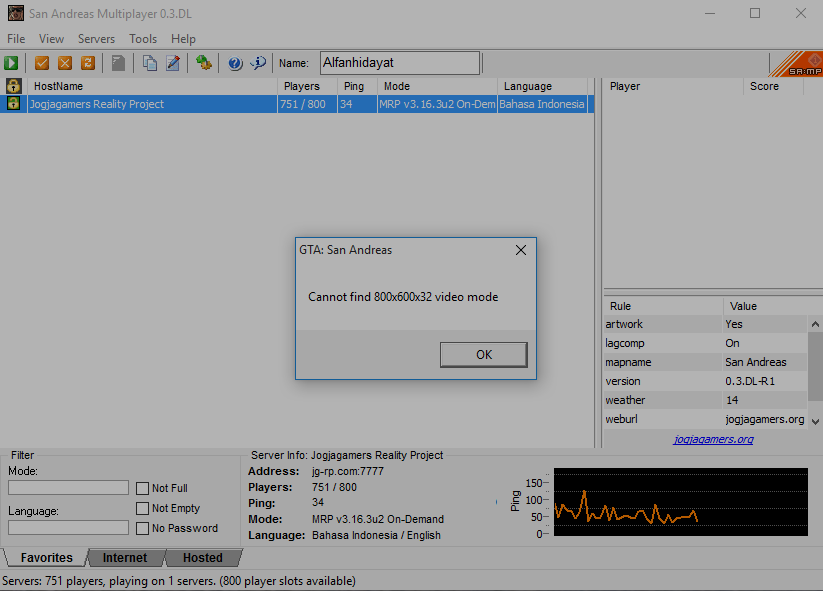
Task: Sort by the Language column header
Action: pyautogui.click(x=543, y=86)
